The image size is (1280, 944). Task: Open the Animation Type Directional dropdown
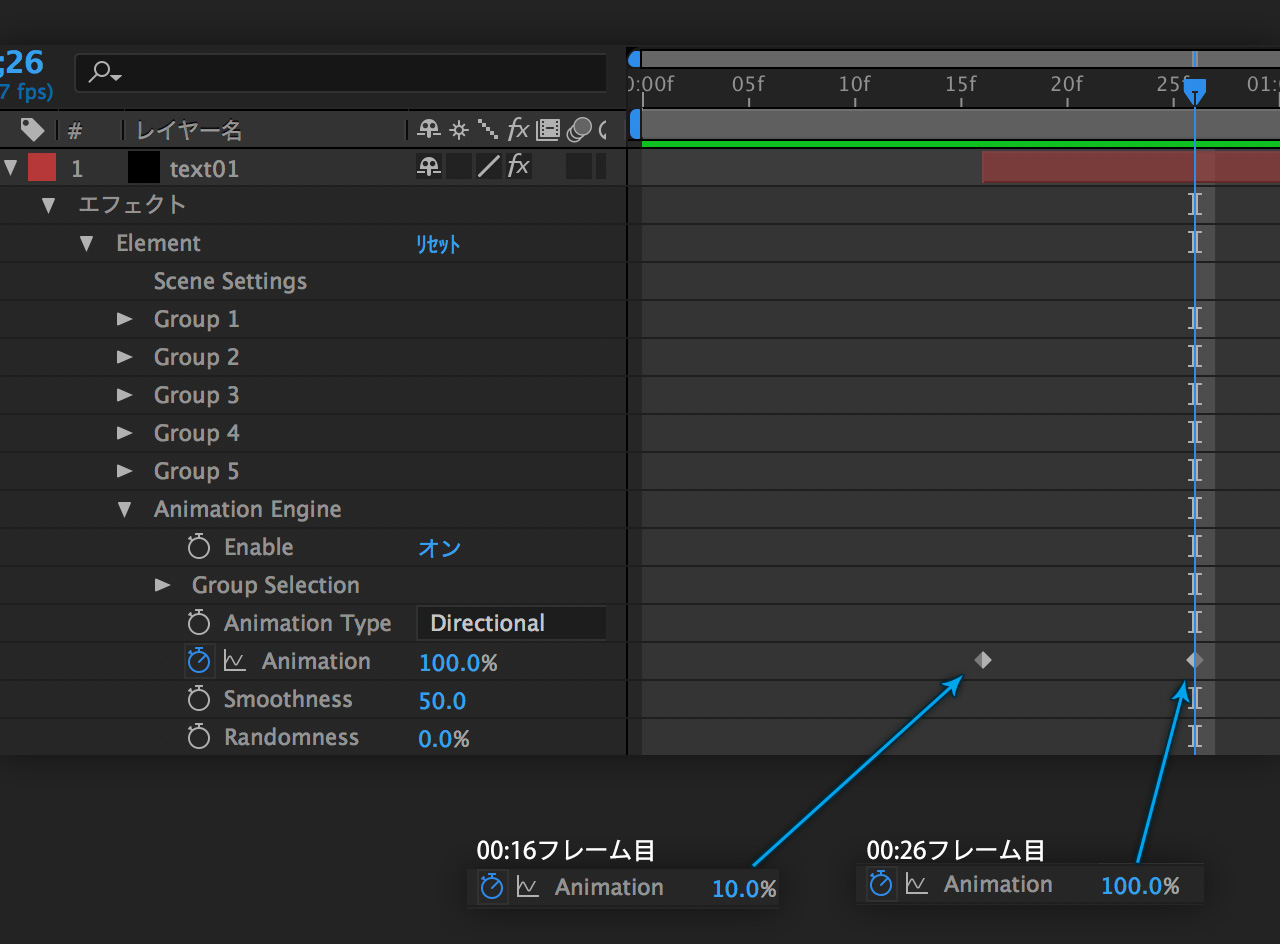pyautogui.click(x=511, y=623)
